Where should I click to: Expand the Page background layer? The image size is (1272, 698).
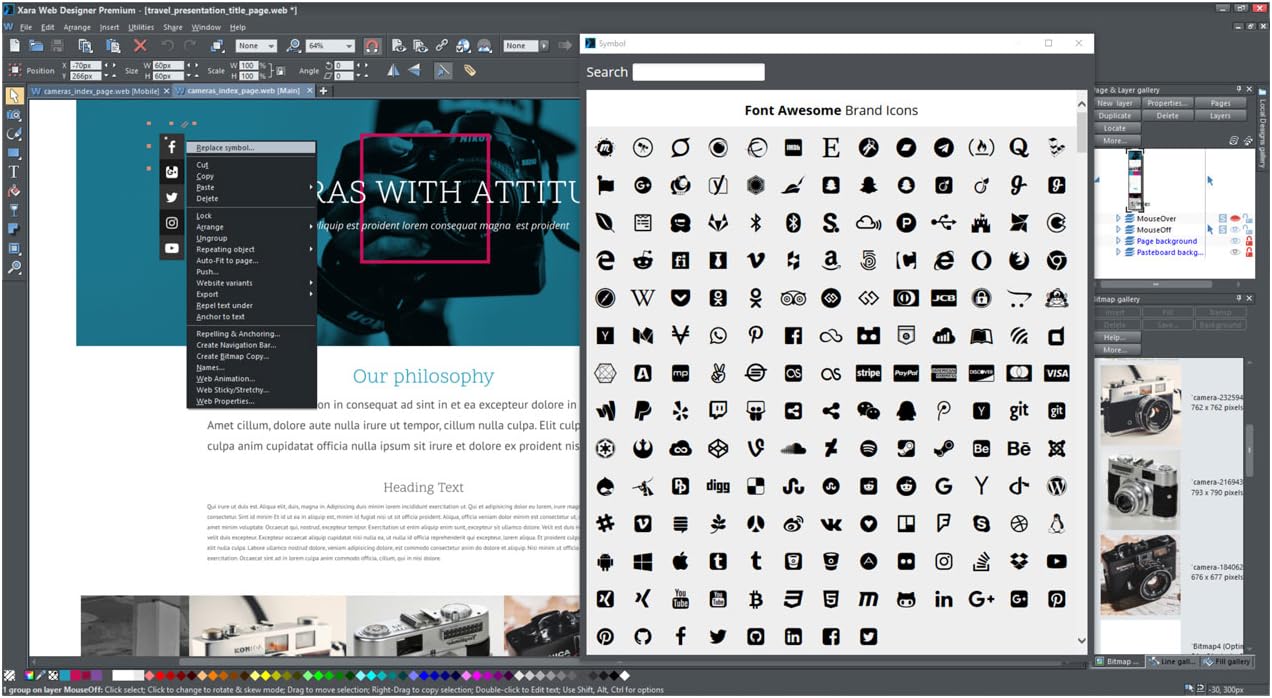(1119, 241)
